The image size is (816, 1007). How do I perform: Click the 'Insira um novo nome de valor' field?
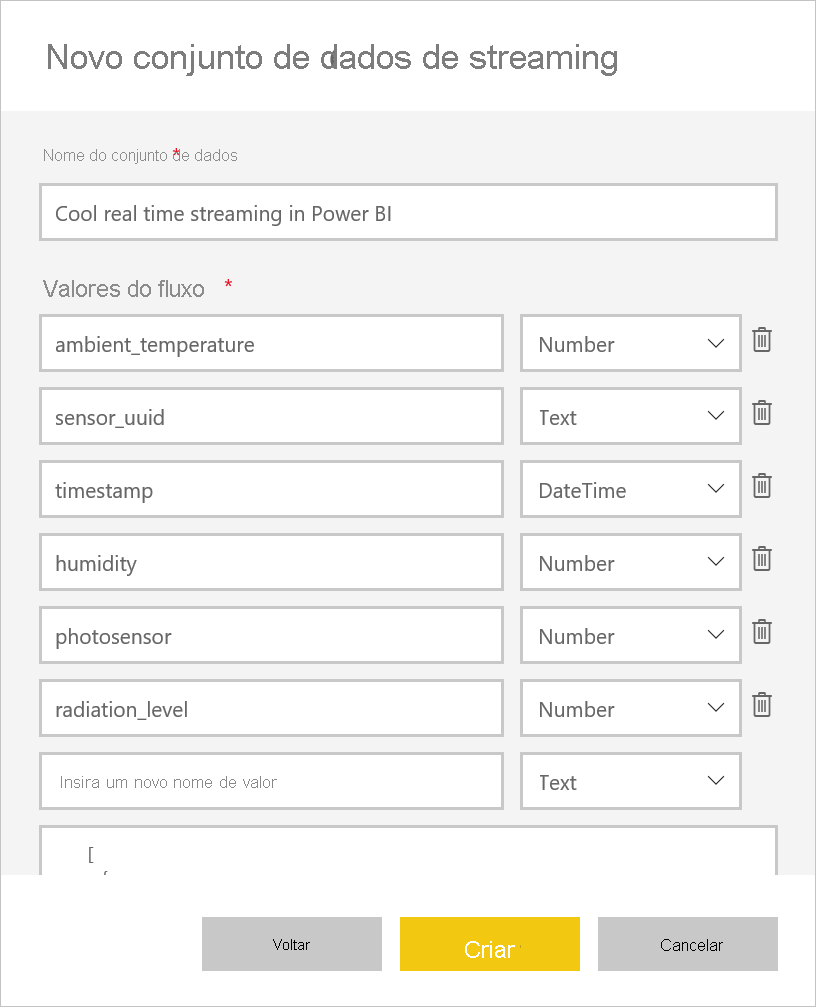(x=271, y=781)
